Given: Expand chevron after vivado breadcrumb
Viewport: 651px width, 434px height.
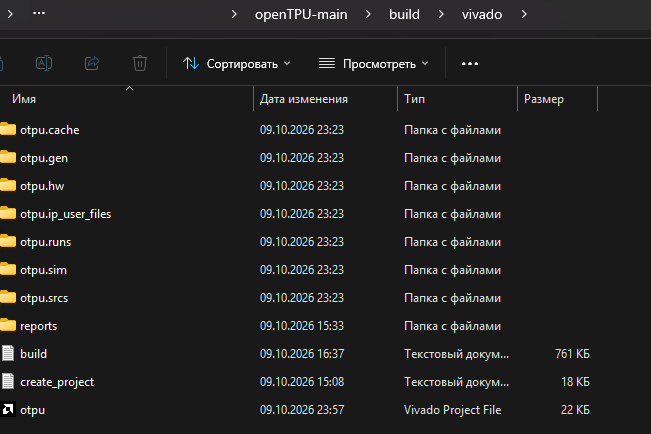Looking at the screenshot, I should (x=524, y=15).
